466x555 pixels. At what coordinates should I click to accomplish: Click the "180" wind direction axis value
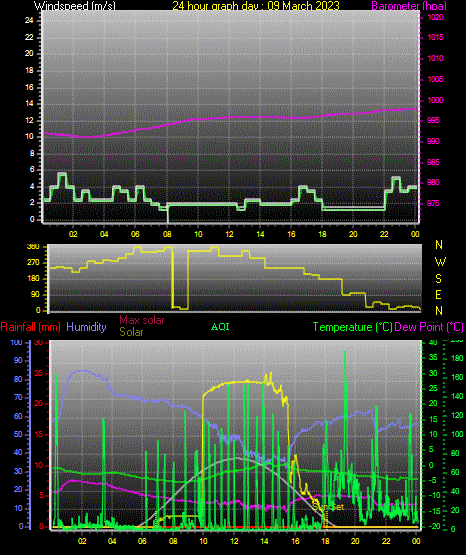[x=33, y=279]
